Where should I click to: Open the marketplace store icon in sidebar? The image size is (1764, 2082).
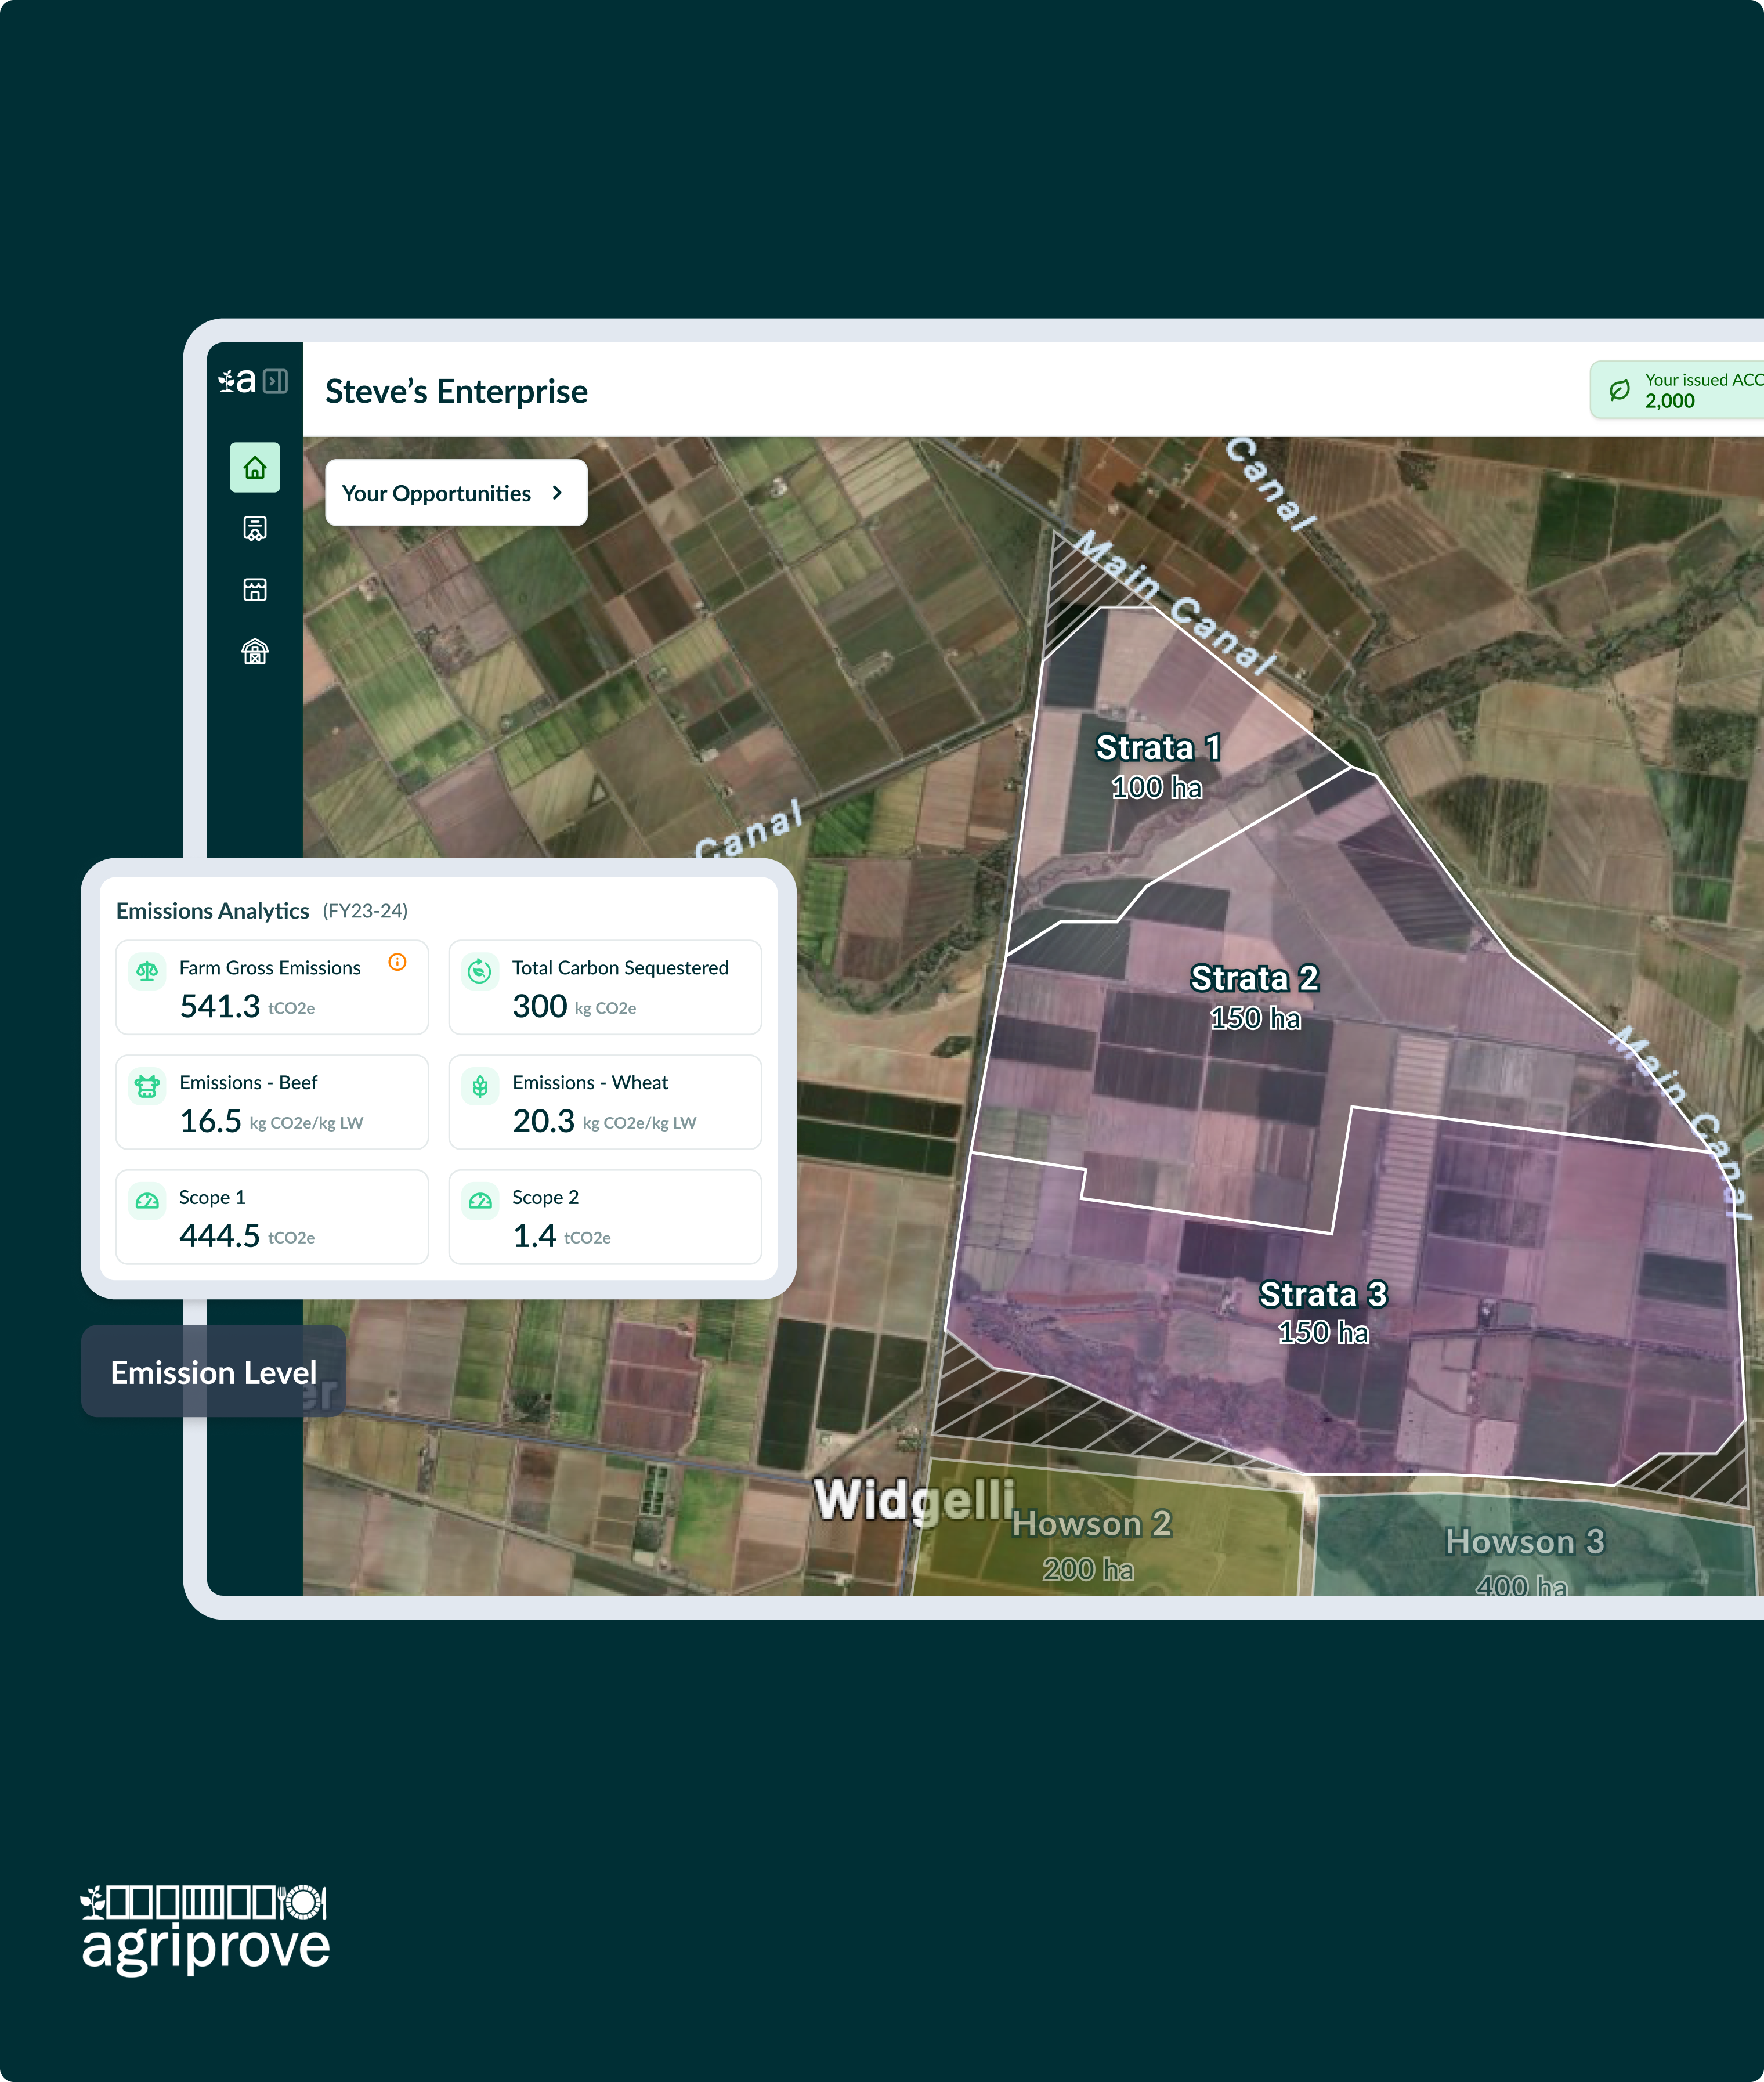[255, 590]
